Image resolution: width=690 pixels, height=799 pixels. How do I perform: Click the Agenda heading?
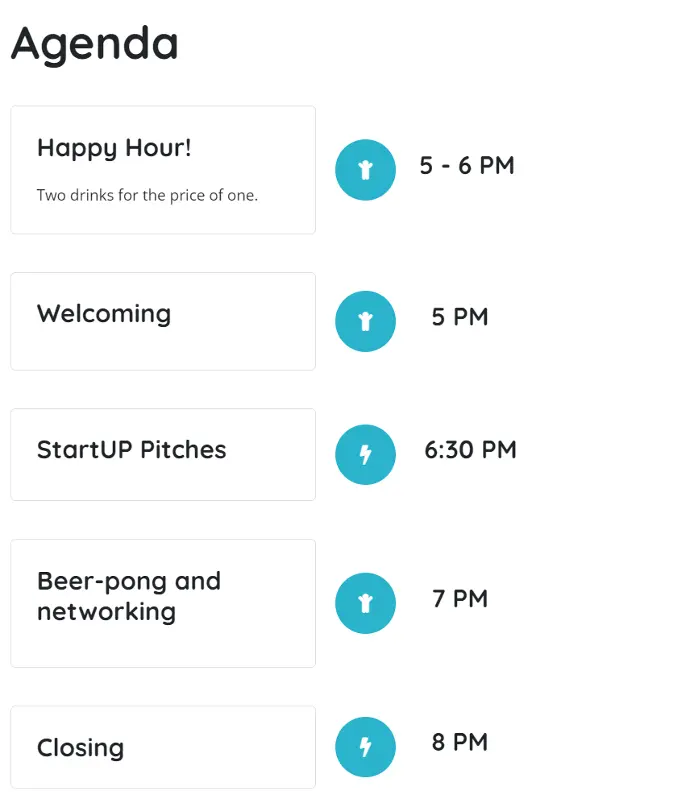pyautogui.click(x=95, y=45)
